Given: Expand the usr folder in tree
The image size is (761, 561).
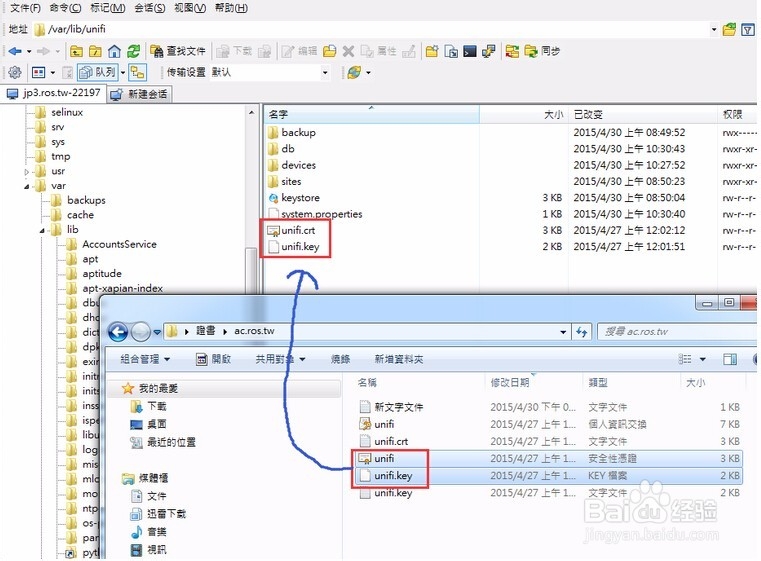Looking at the screenshot, I should pos(27,172).
